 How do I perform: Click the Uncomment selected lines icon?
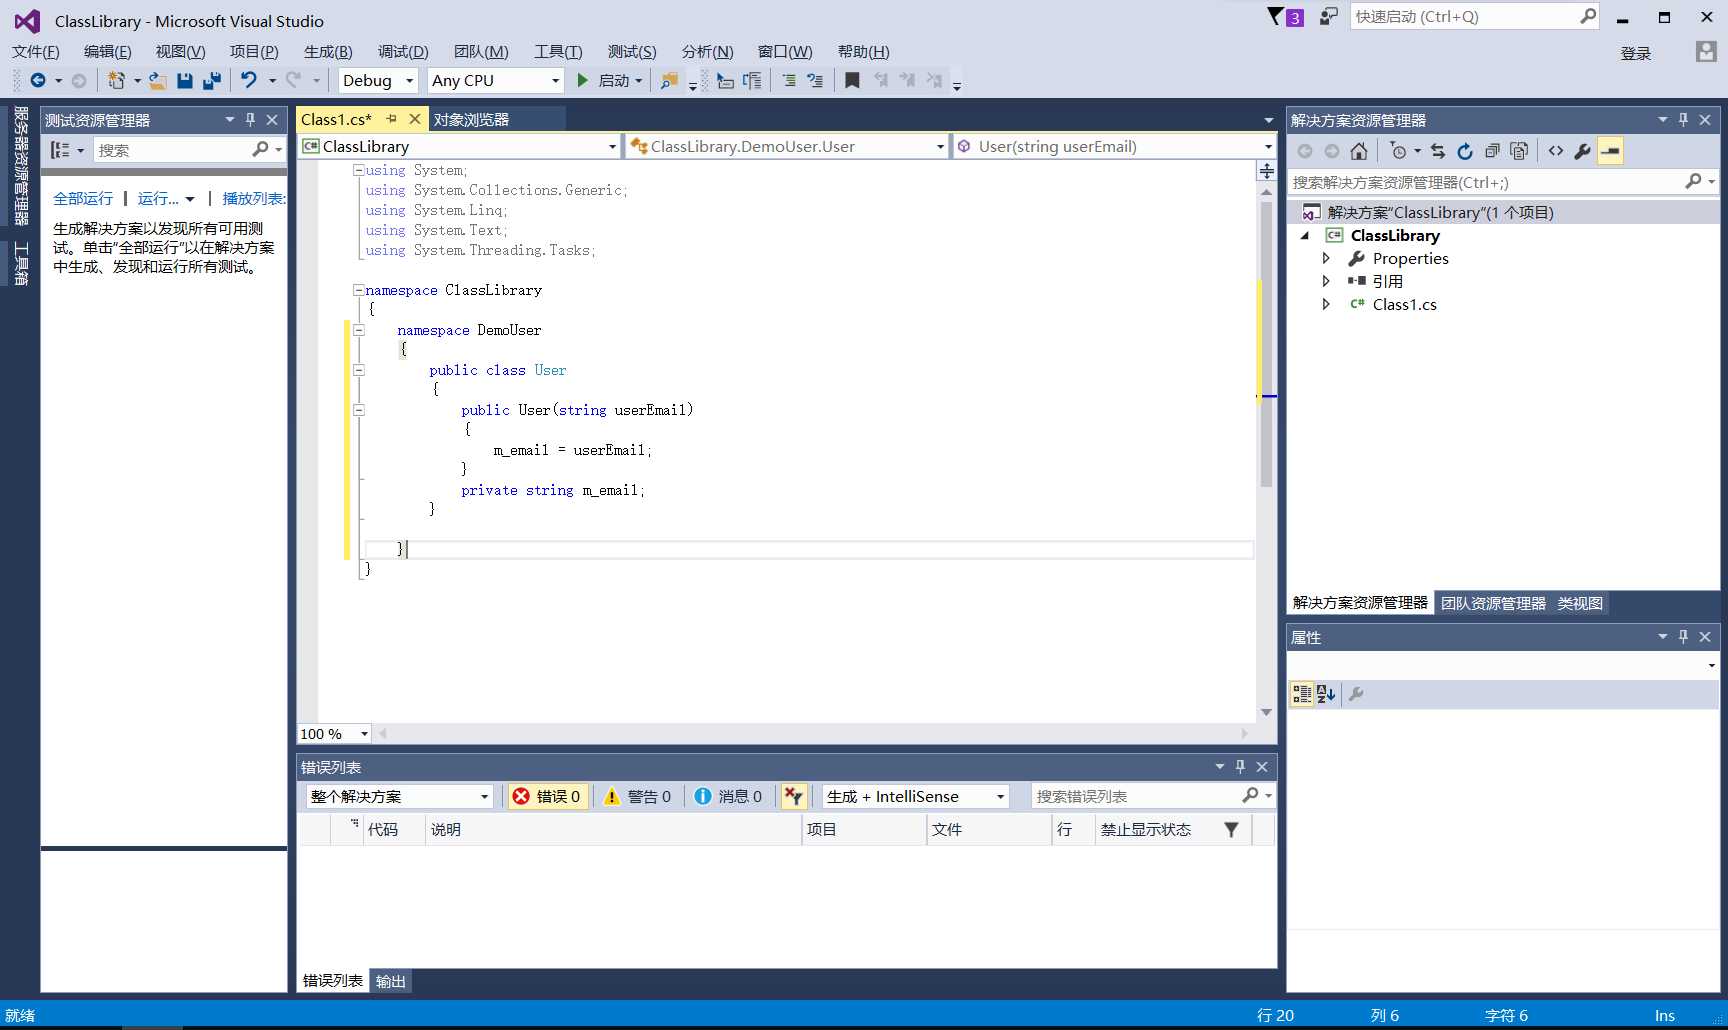(x=815, y=81)
